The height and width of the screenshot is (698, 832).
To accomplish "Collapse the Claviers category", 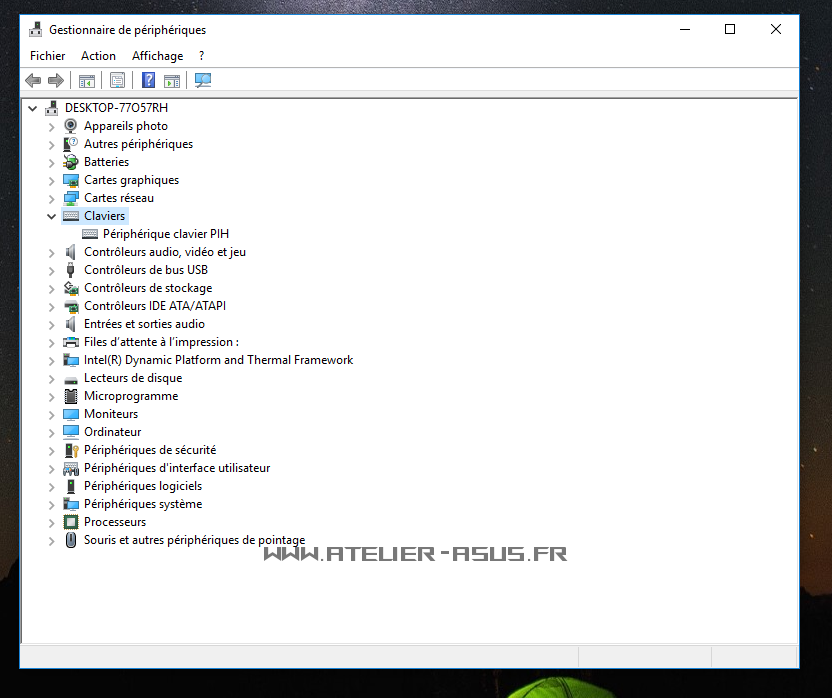I will click(52, 216).
